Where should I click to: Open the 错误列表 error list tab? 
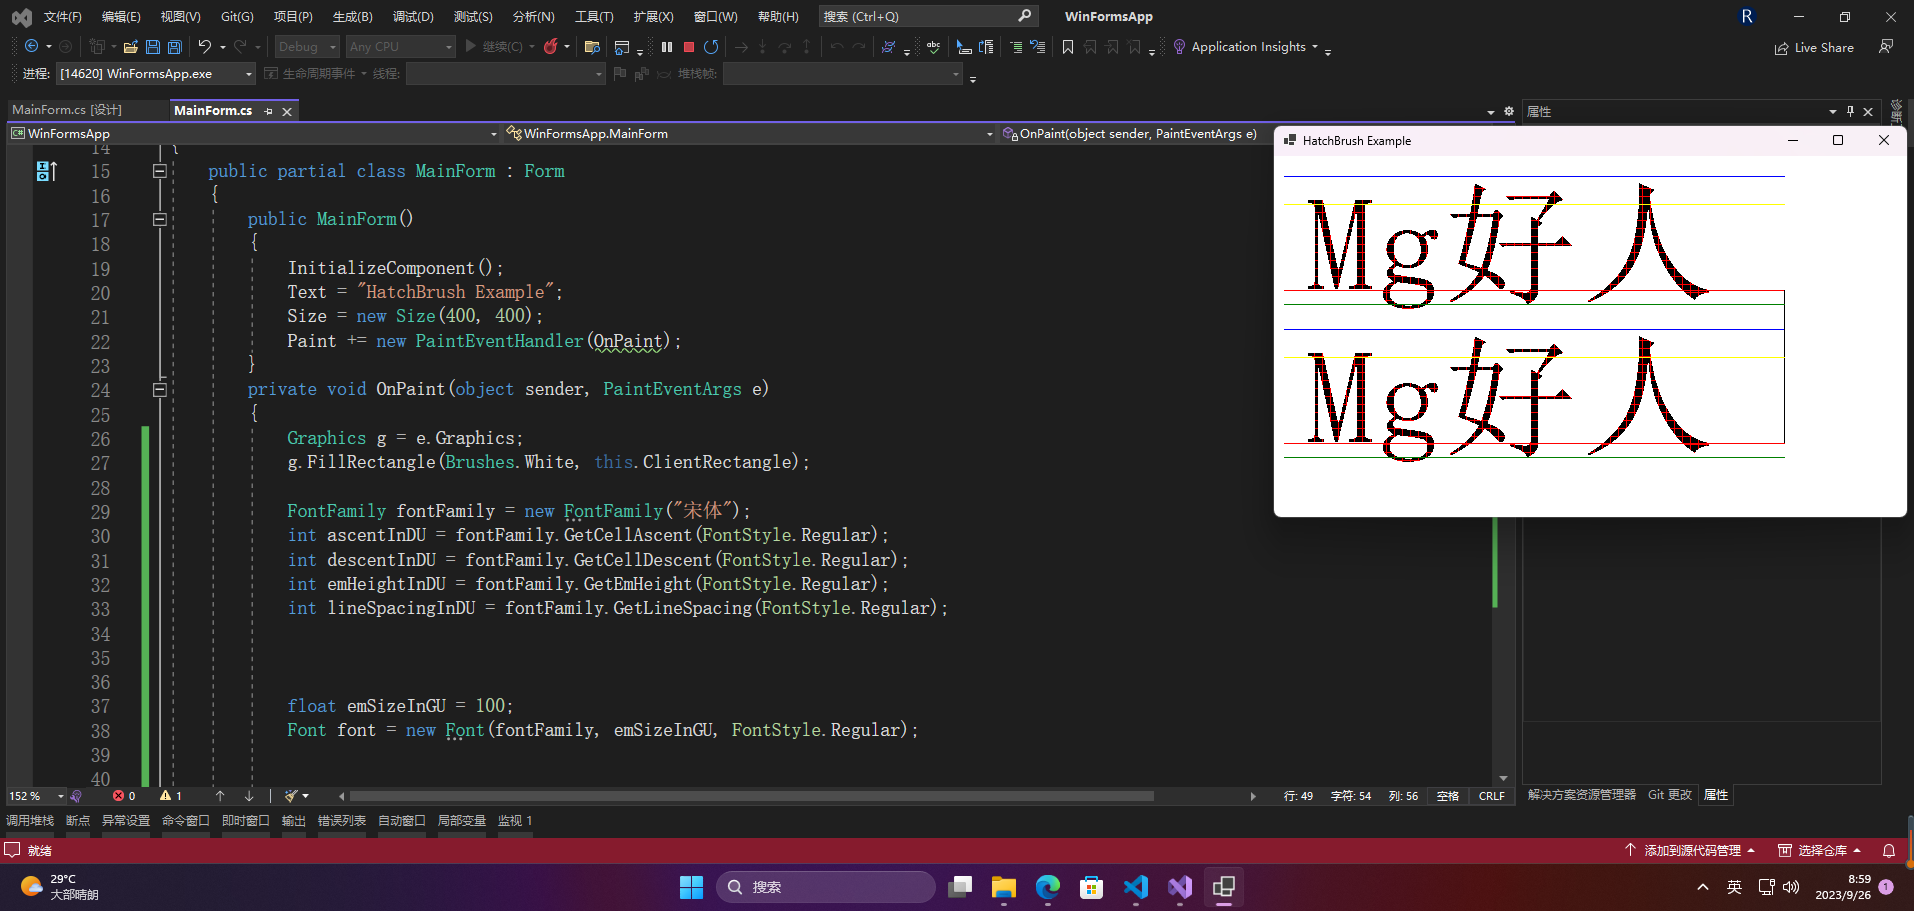click(x=342, y=821)
